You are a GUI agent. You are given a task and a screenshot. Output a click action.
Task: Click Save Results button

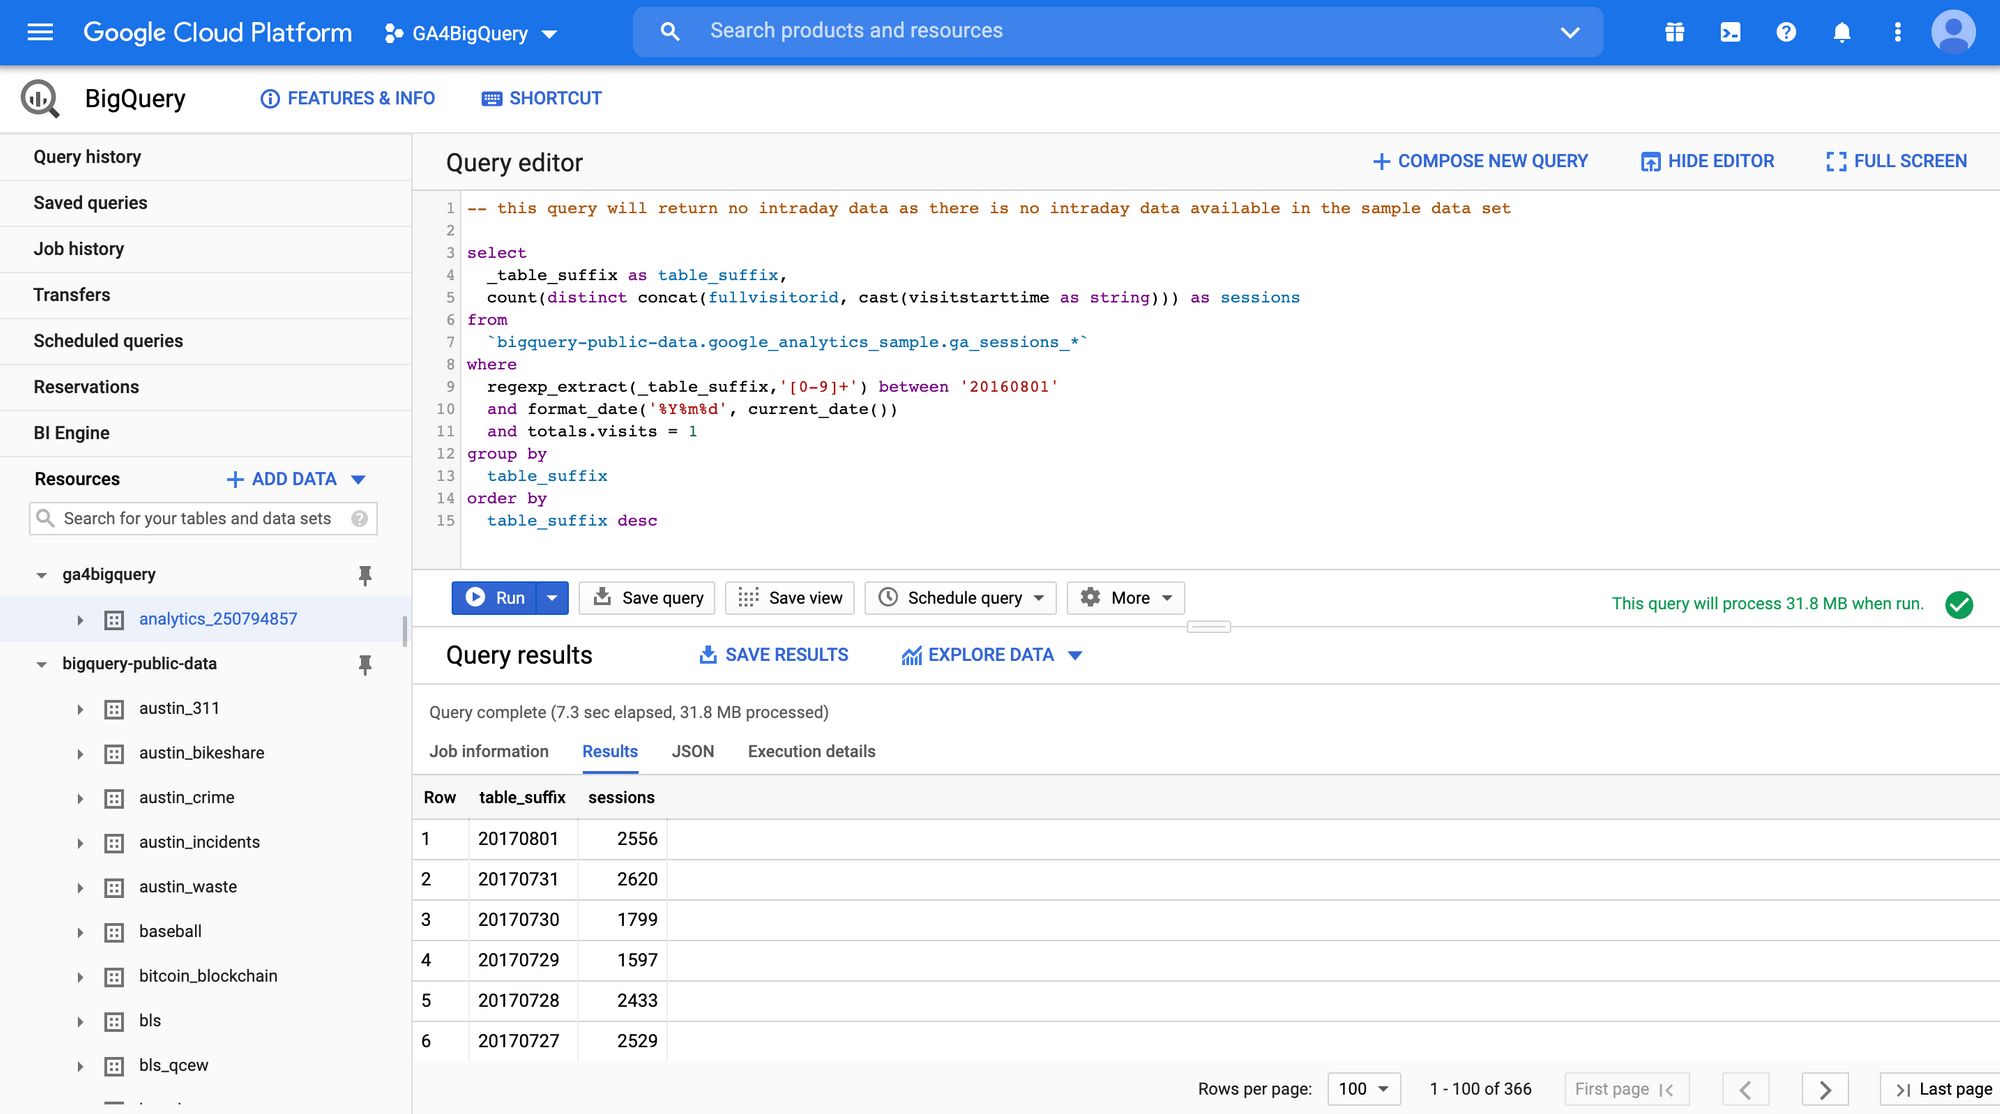pyautogui.click(x=773, y=655)
